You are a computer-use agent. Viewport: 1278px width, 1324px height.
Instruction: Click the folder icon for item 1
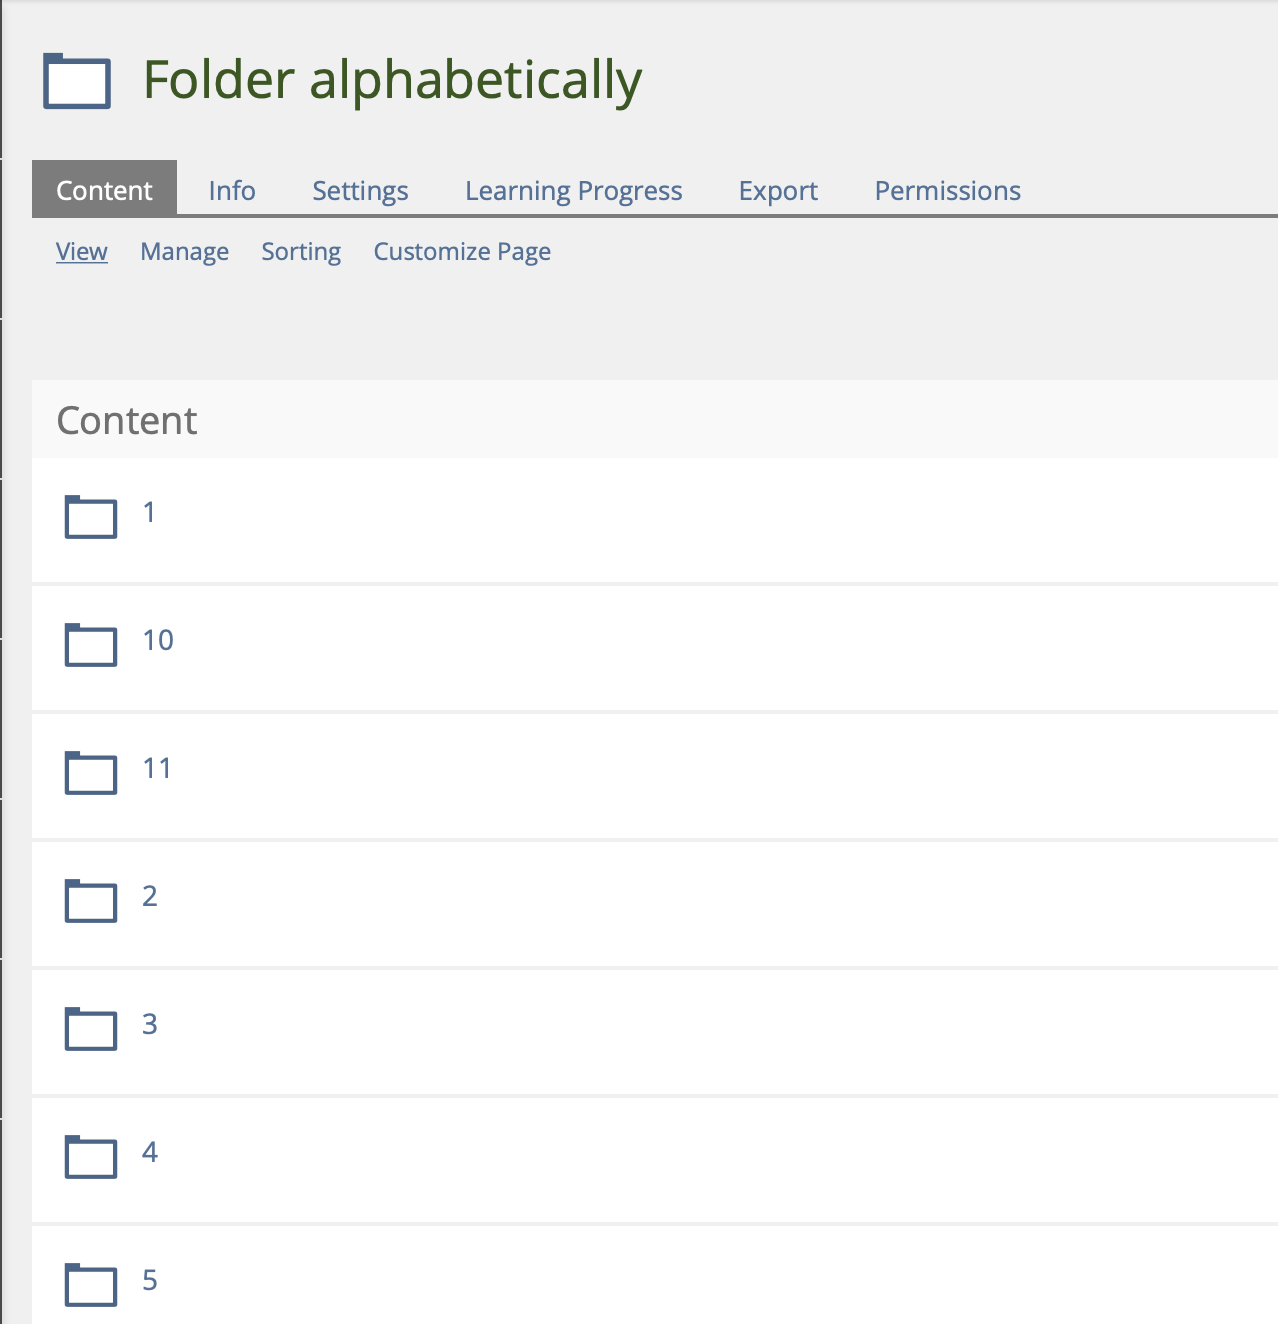(x=91, y=516)
